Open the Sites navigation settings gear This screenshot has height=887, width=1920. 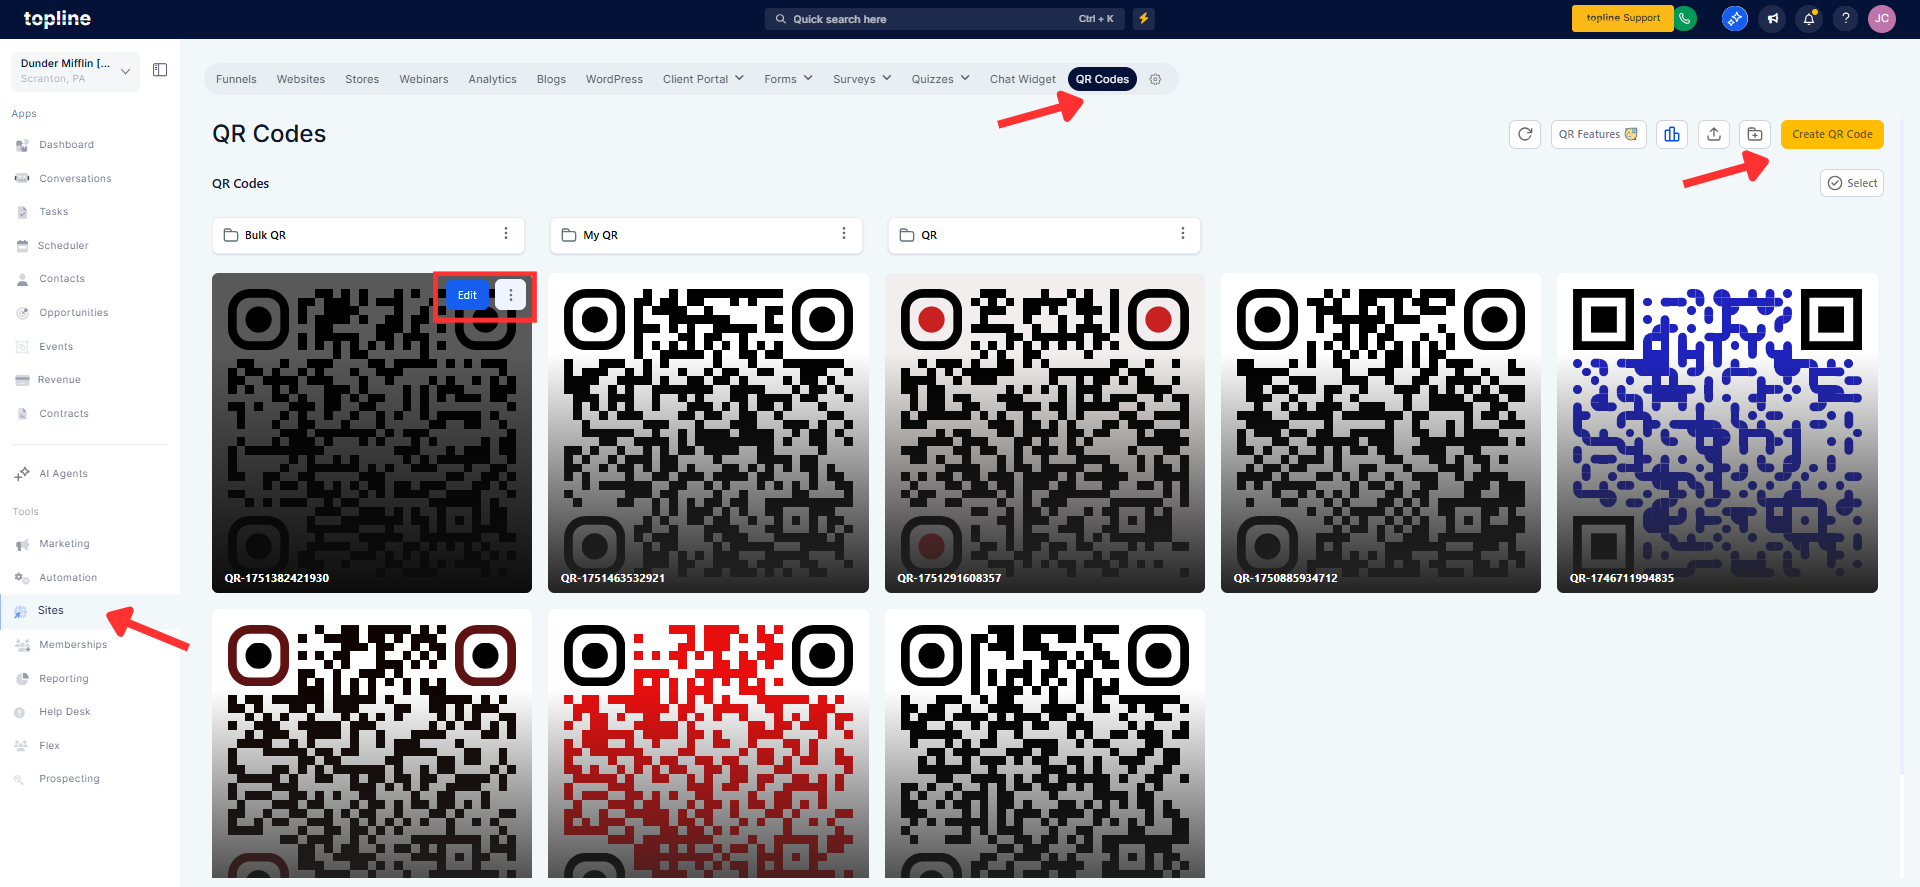[x=1155, y=79]
